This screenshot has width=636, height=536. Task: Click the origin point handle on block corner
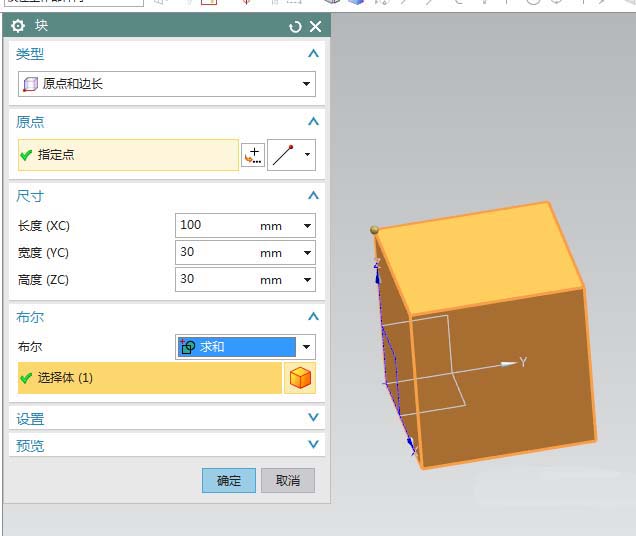(375, 230)
